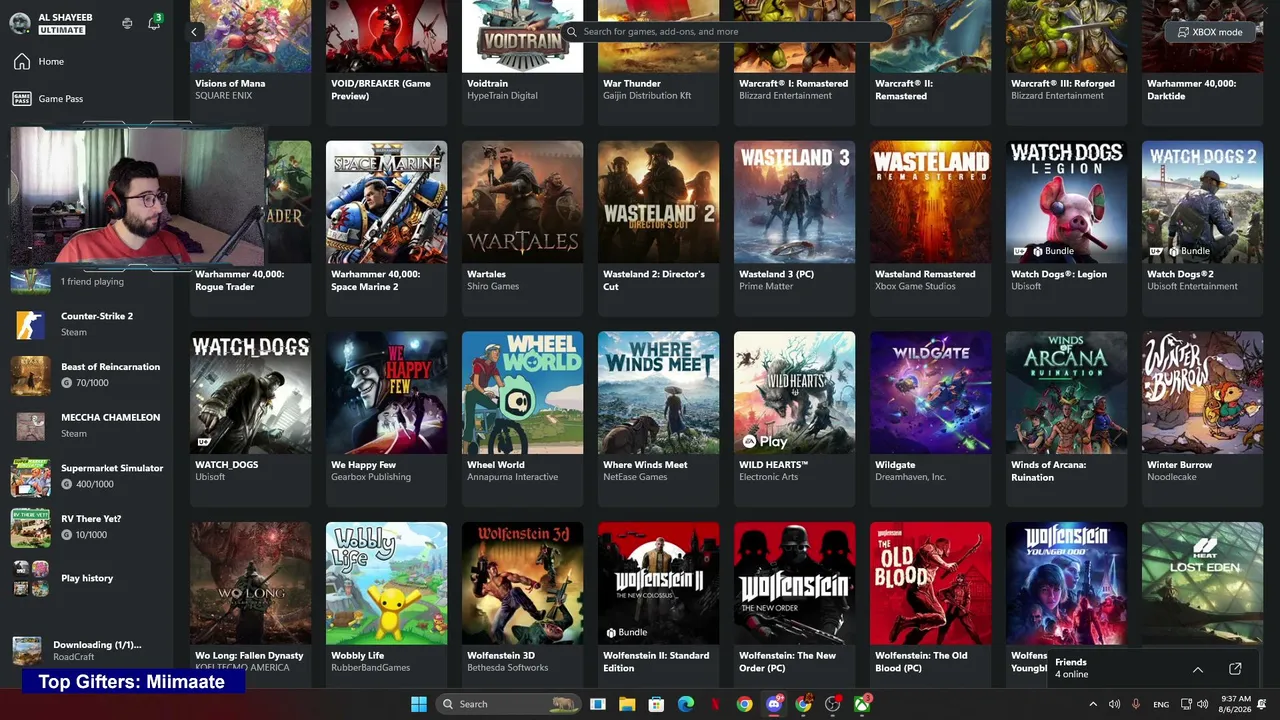Open the Wartales game cover

522,202
